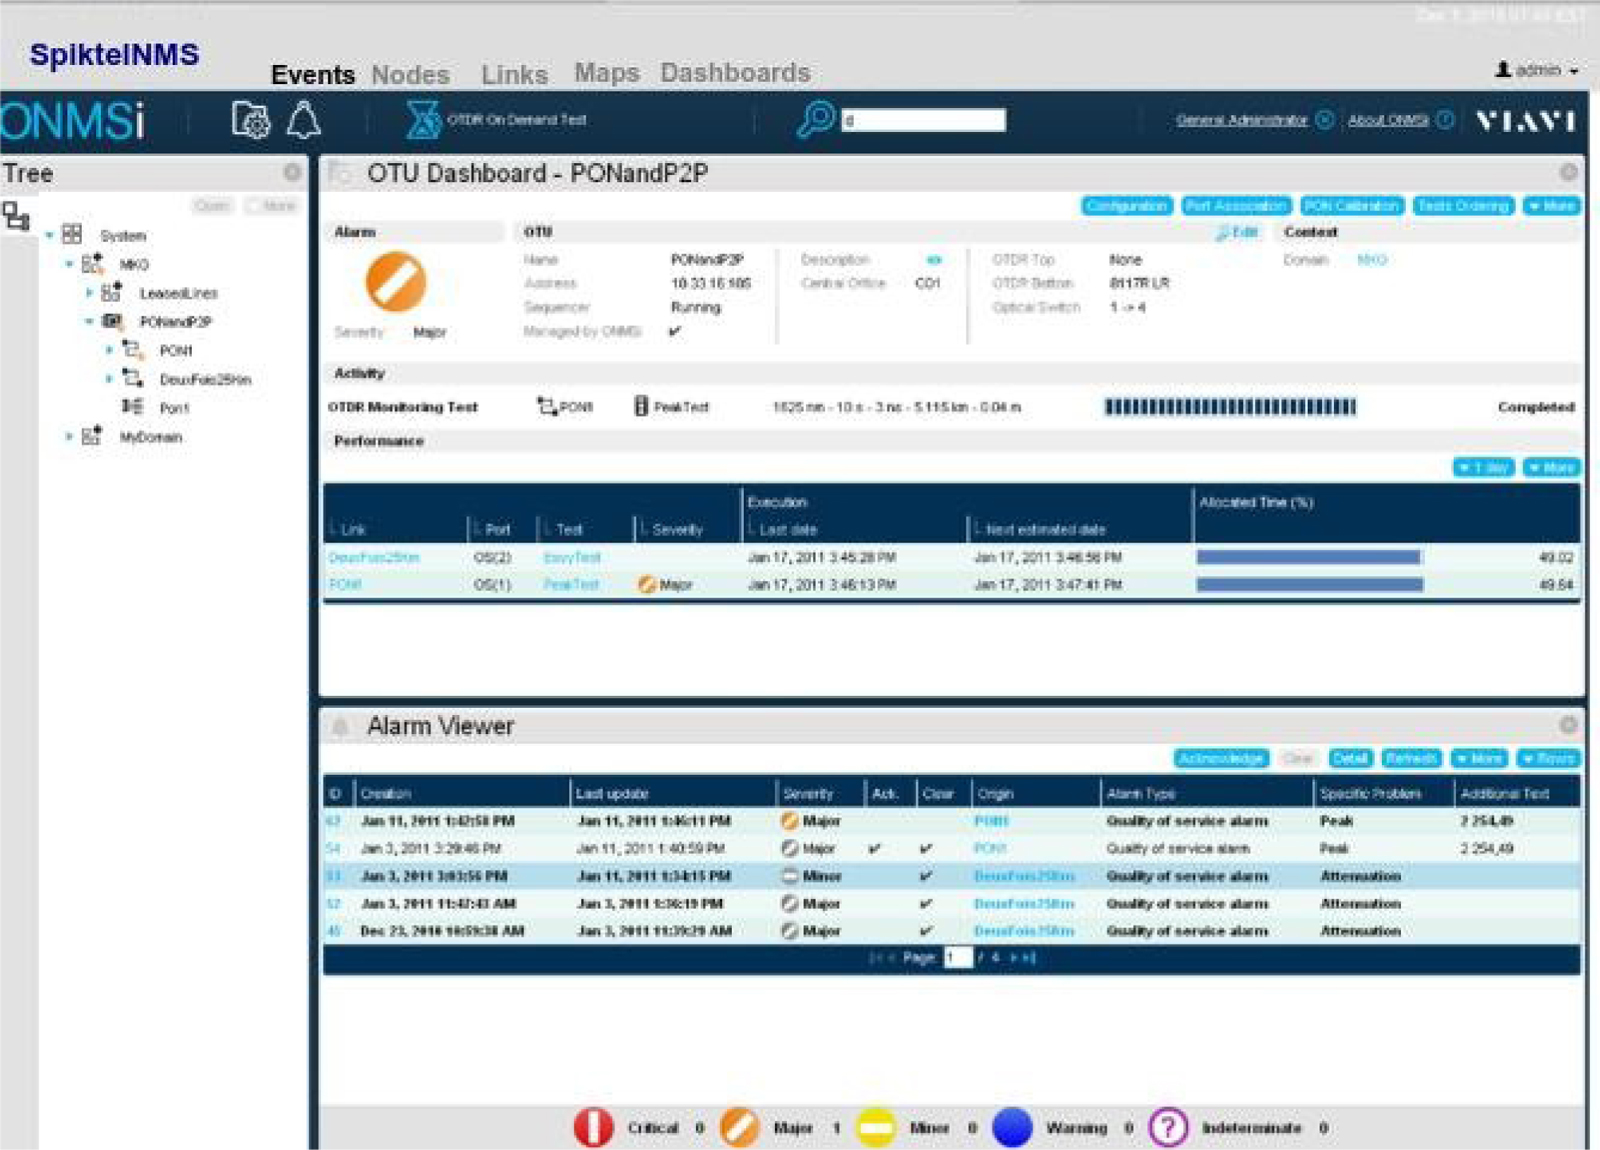Click the orange Major alarm severity icon
This screenshot has width=1600, height=1150.
(396, 282)
